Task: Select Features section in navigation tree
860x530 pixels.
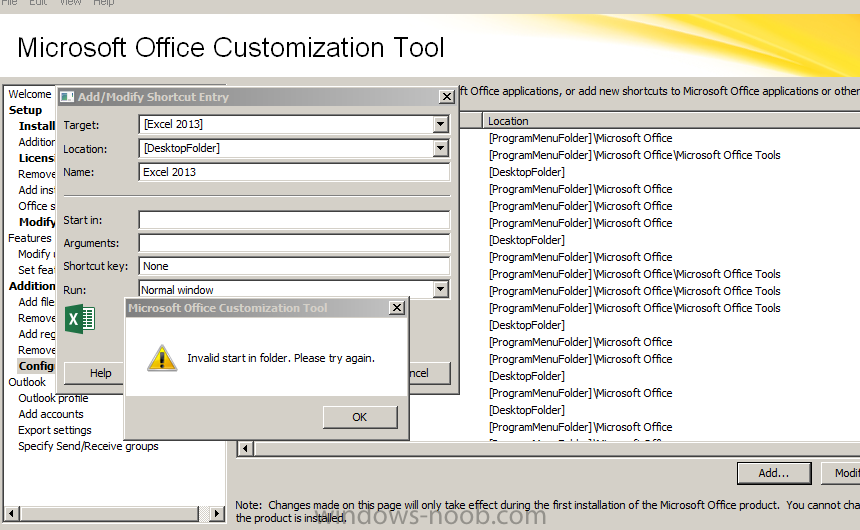Action: coord(30,238)
